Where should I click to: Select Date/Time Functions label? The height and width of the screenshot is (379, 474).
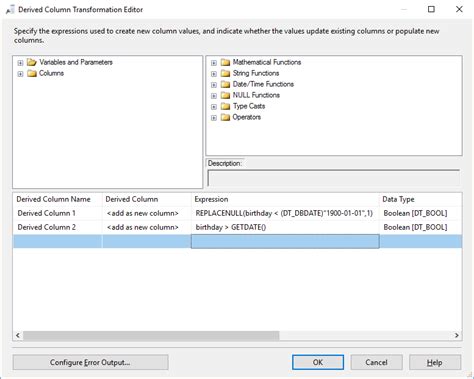[263, 84]
